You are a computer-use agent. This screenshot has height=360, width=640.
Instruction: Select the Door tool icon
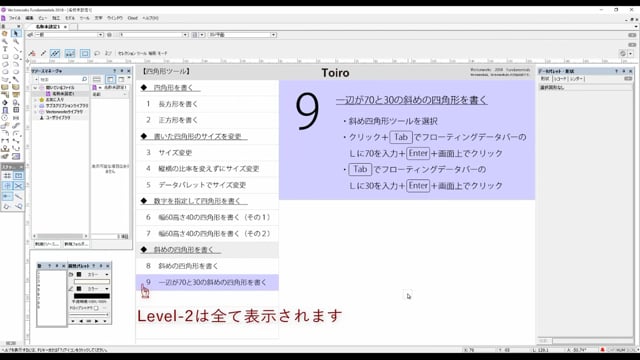[5, 110]
